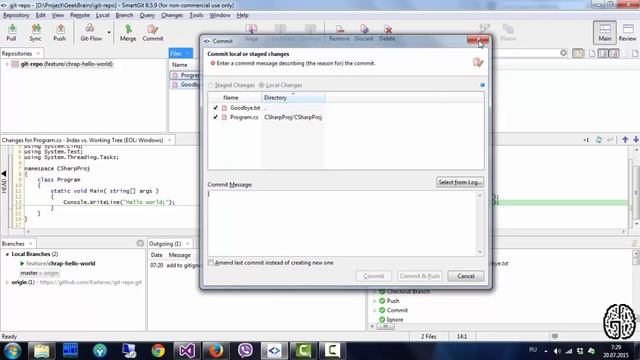Click the Select from Log button
Viewport: 640px width, 360px height.
click(460, 182)
